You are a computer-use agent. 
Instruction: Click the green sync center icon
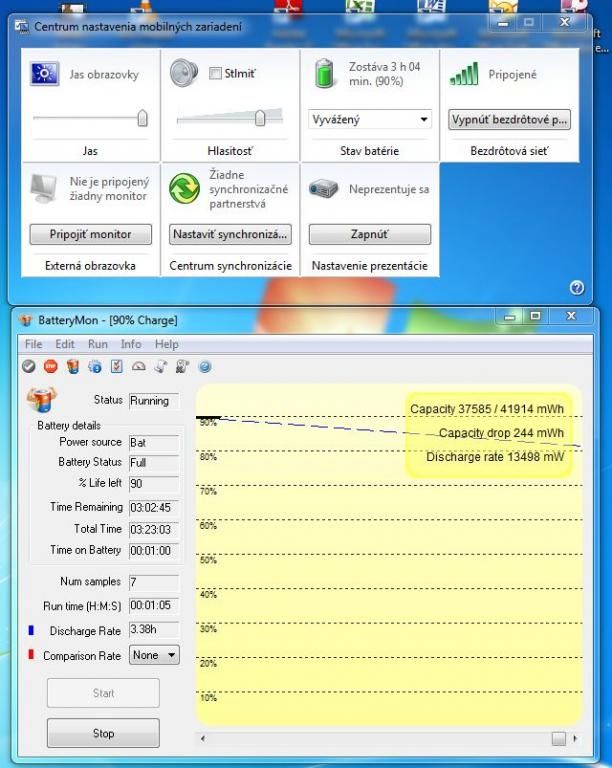(x=184, y=188)
